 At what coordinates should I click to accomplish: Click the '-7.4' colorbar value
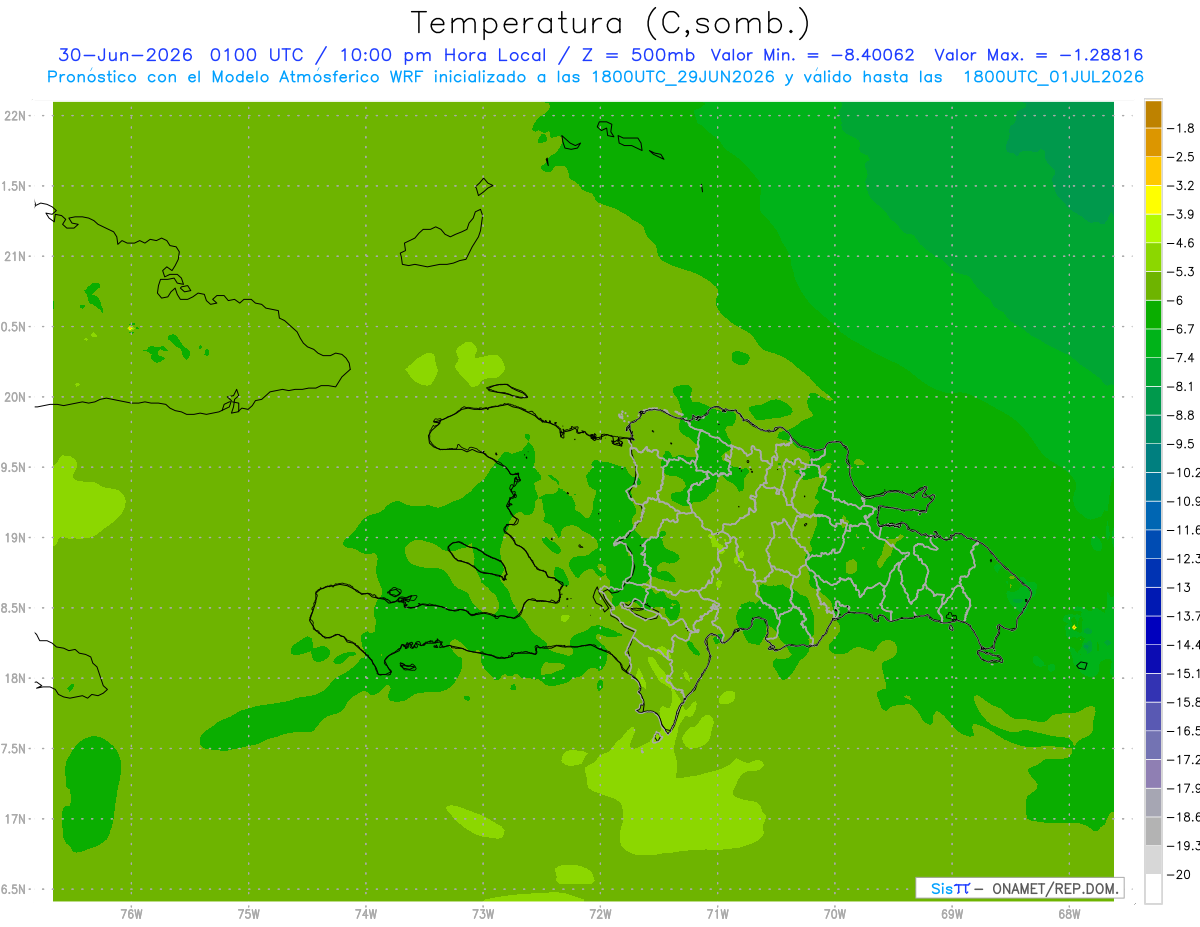click(x=1183, y=358)
